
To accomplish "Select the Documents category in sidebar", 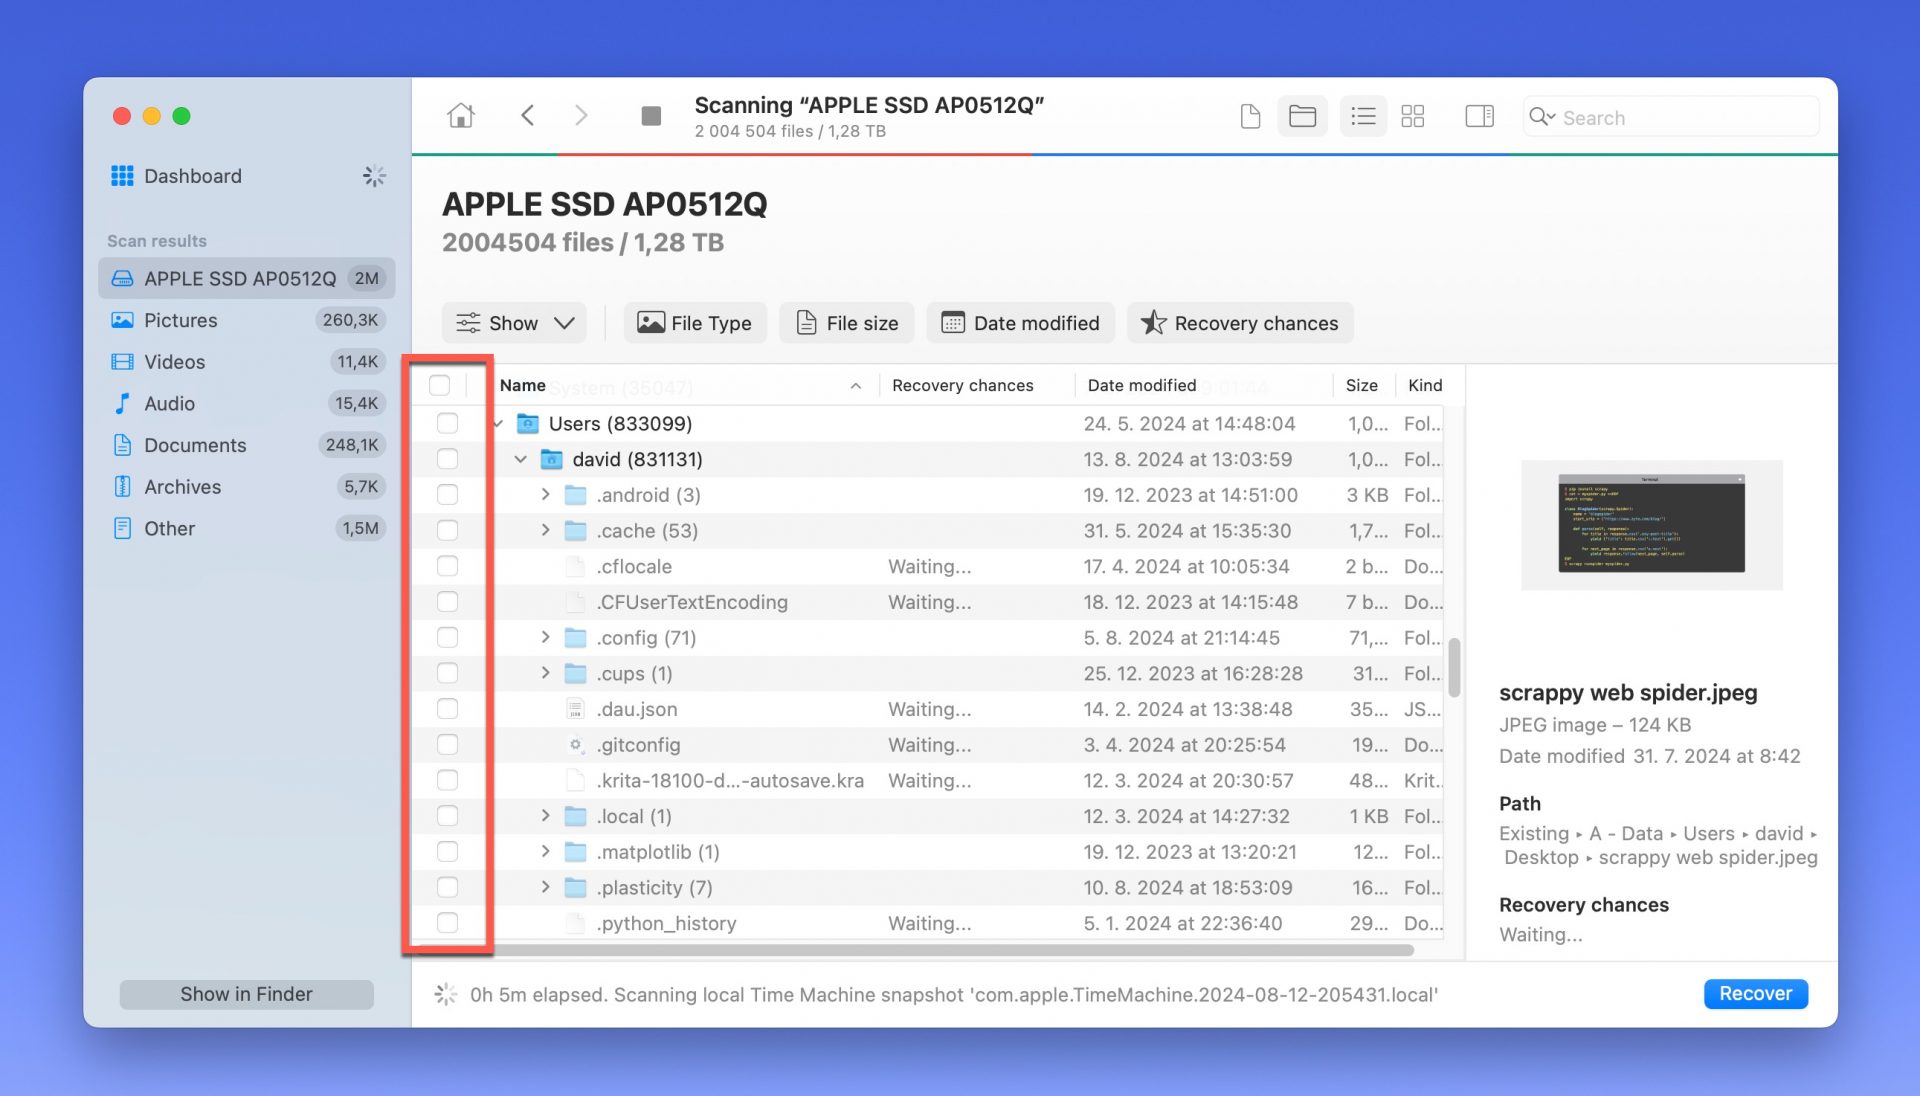I will pyautogui.click(x=195, y=445).
